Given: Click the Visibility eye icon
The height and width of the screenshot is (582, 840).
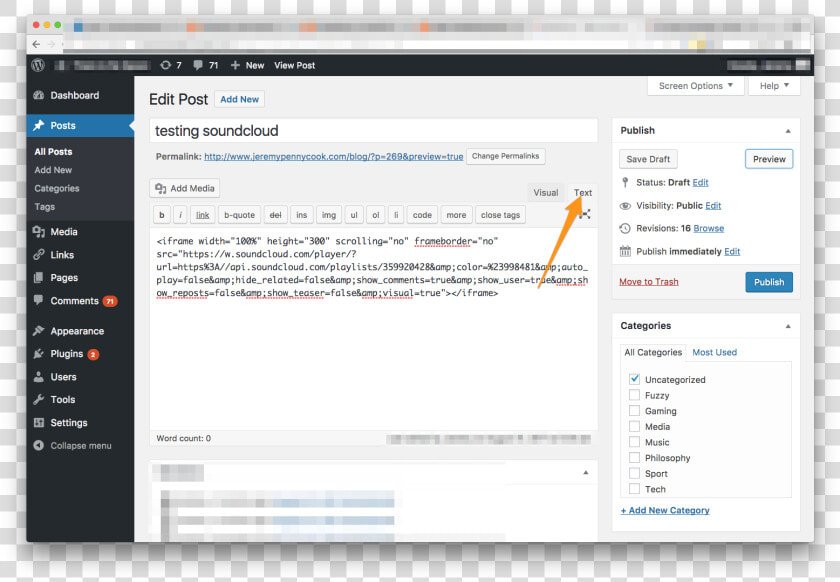Looking at the screenshot, I should pos(625,206).
